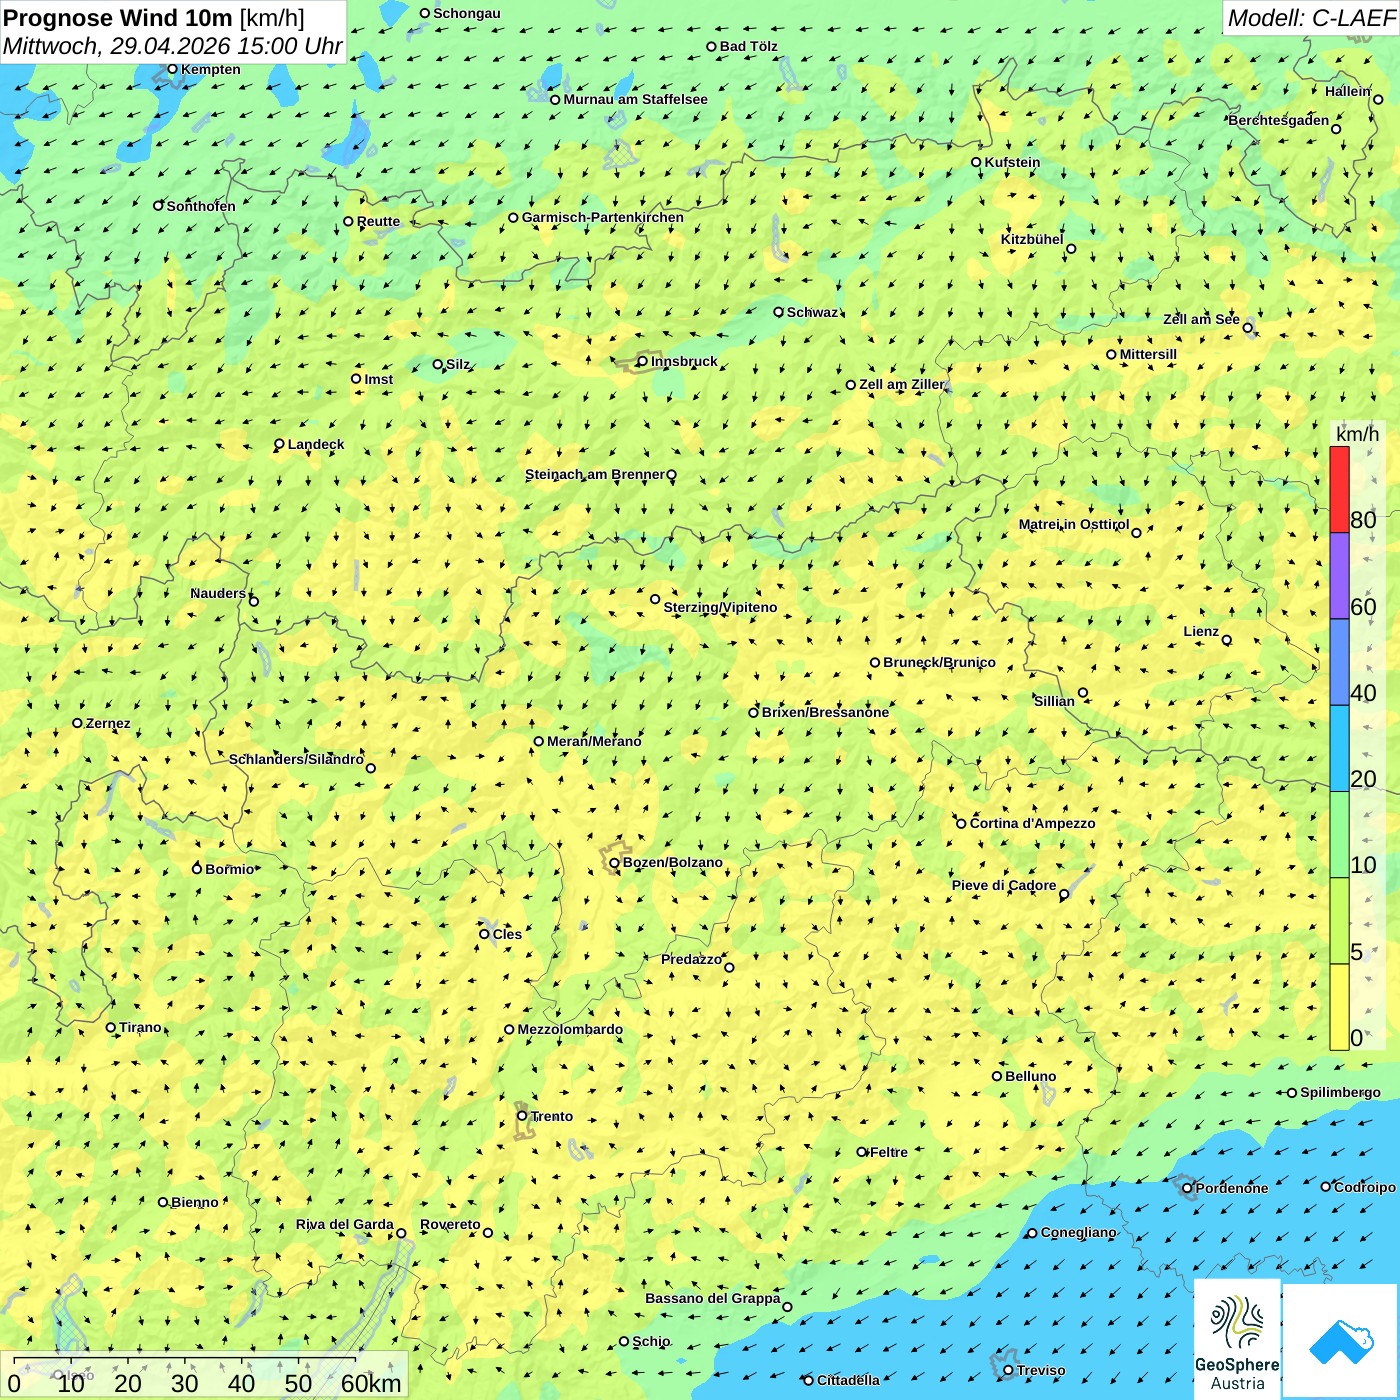Click the Sterzing/Vipiteno label
Screen dimensions: 1400x1400
coord(720,607)
